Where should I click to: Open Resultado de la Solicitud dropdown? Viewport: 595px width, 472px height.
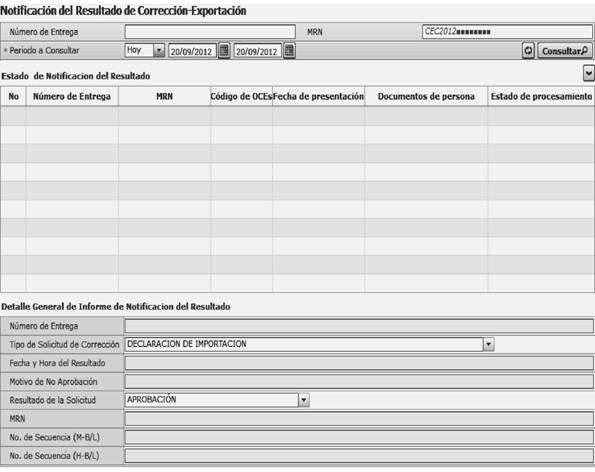[304, 400]
